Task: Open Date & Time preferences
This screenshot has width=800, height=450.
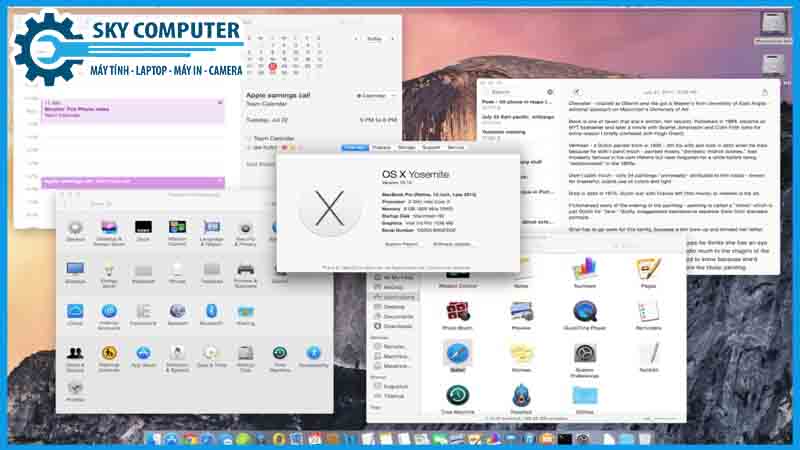Action: coord(212,357)
